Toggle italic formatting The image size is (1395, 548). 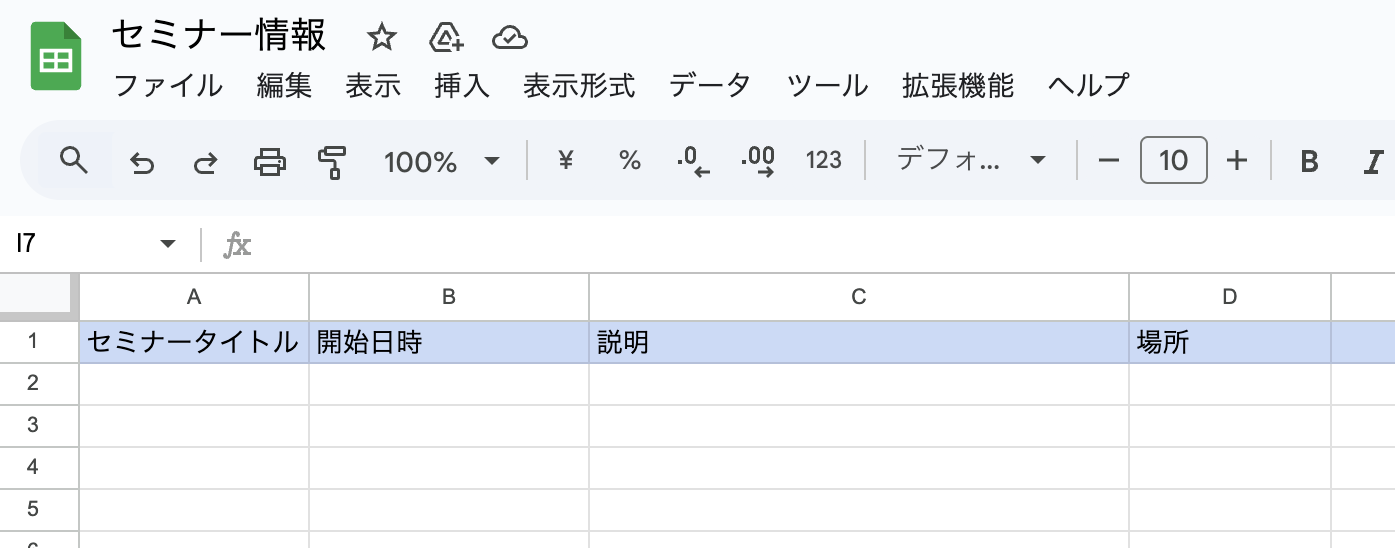1373,160
